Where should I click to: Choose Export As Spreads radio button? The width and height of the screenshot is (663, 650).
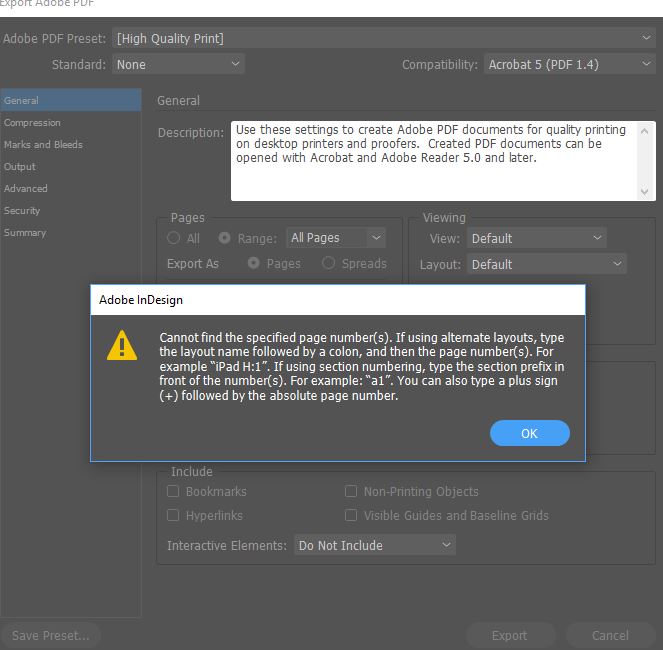[329, 263]
